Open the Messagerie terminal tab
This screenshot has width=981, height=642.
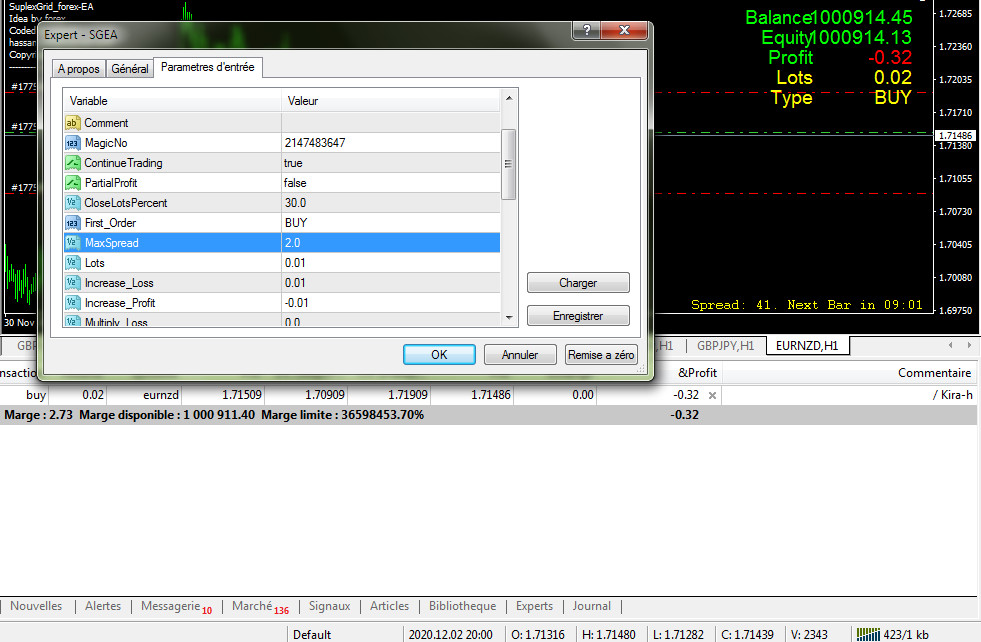176,606
